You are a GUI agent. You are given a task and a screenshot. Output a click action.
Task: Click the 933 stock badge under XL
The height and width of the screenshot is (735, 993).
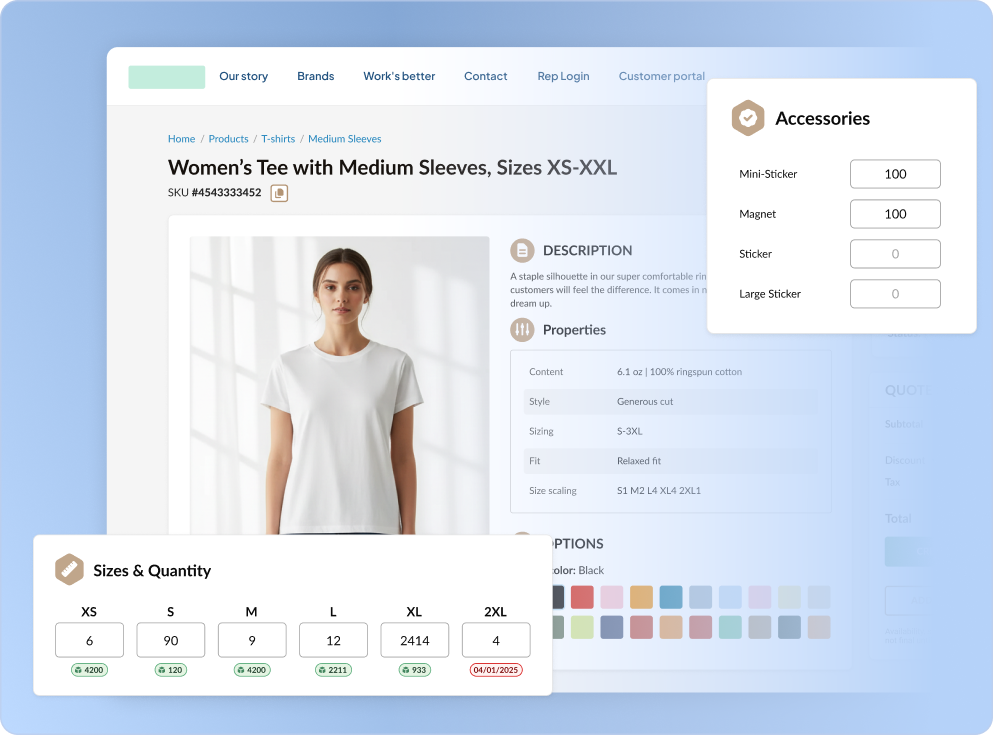(x=415, y=670)
